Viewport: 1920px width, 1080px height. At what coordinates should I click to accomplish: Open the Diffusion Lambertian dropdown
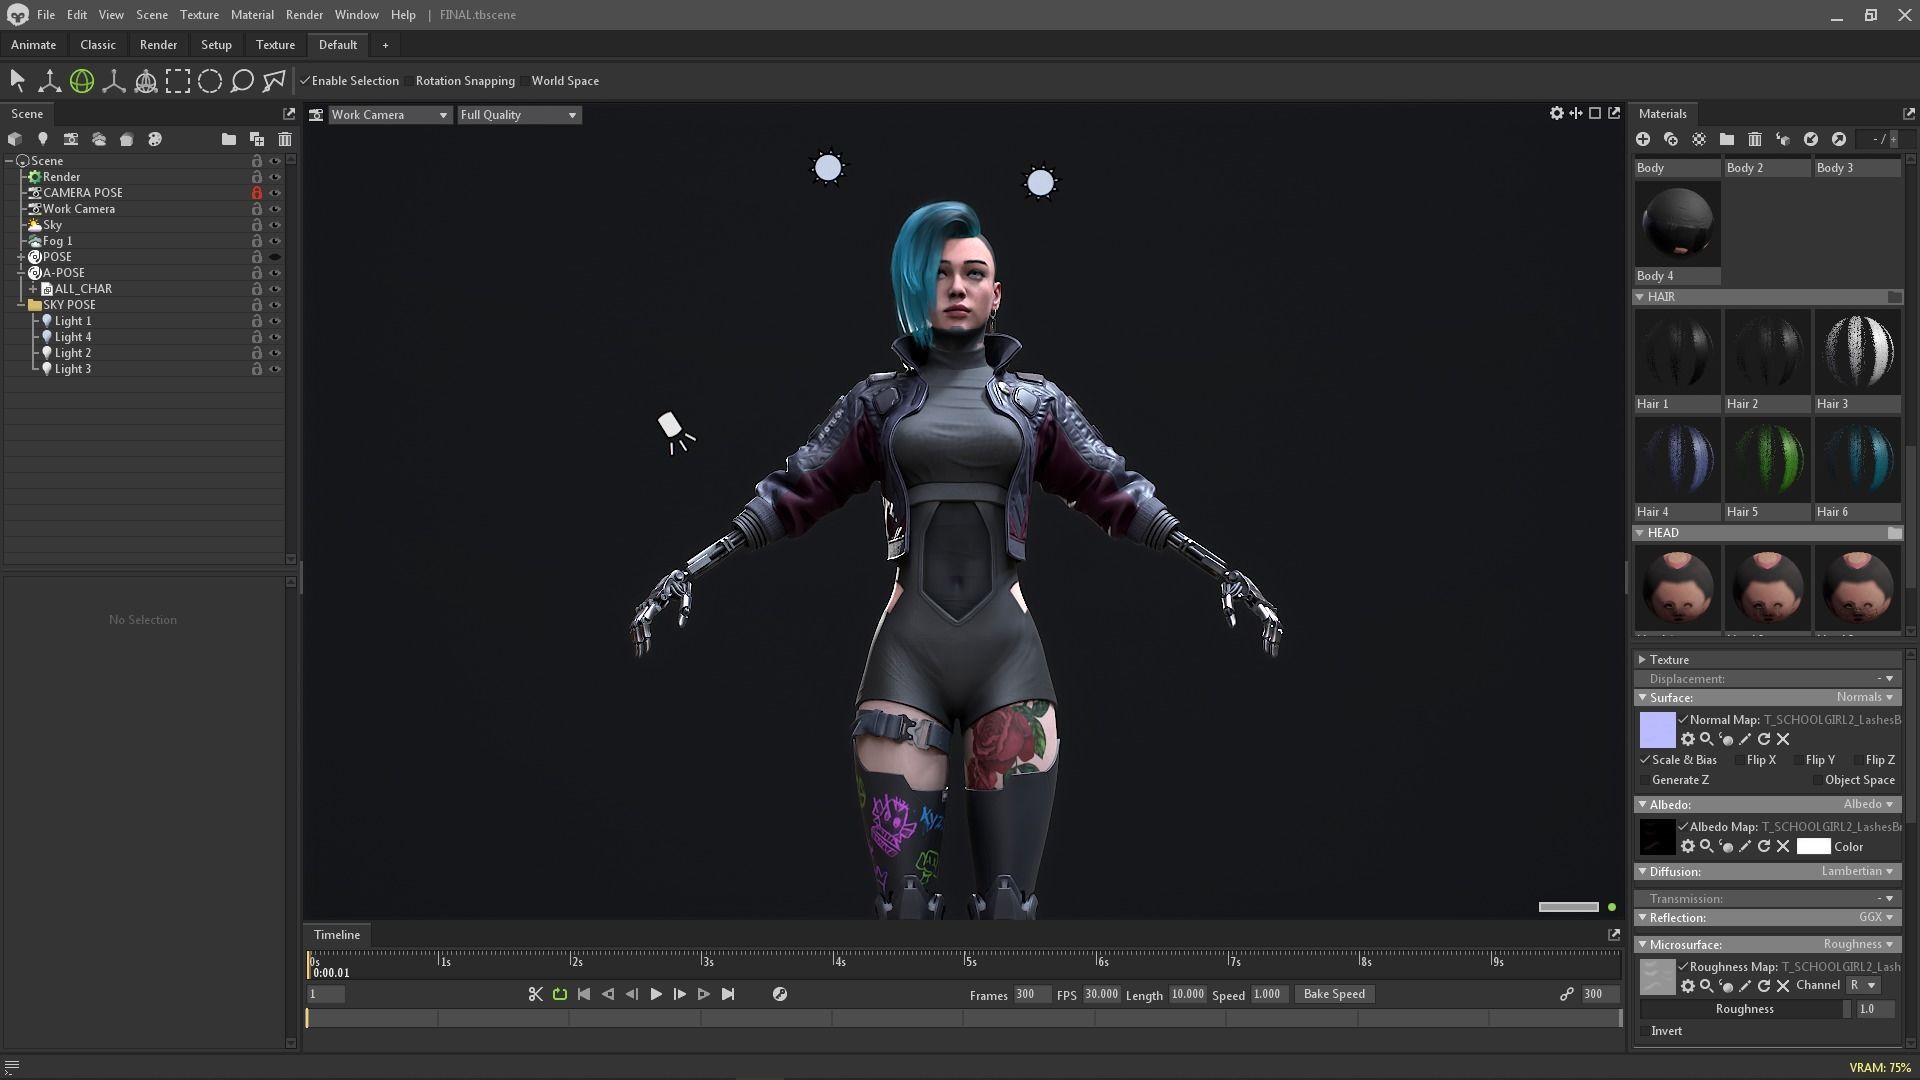pos(1857,871)
